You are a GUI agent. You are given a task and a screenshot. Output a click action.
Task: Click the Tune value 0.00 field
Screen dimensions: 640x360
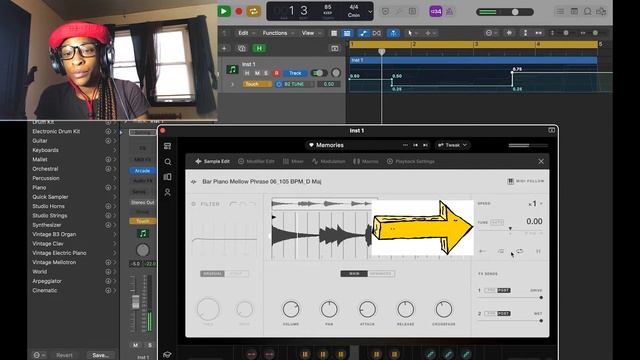534,221
